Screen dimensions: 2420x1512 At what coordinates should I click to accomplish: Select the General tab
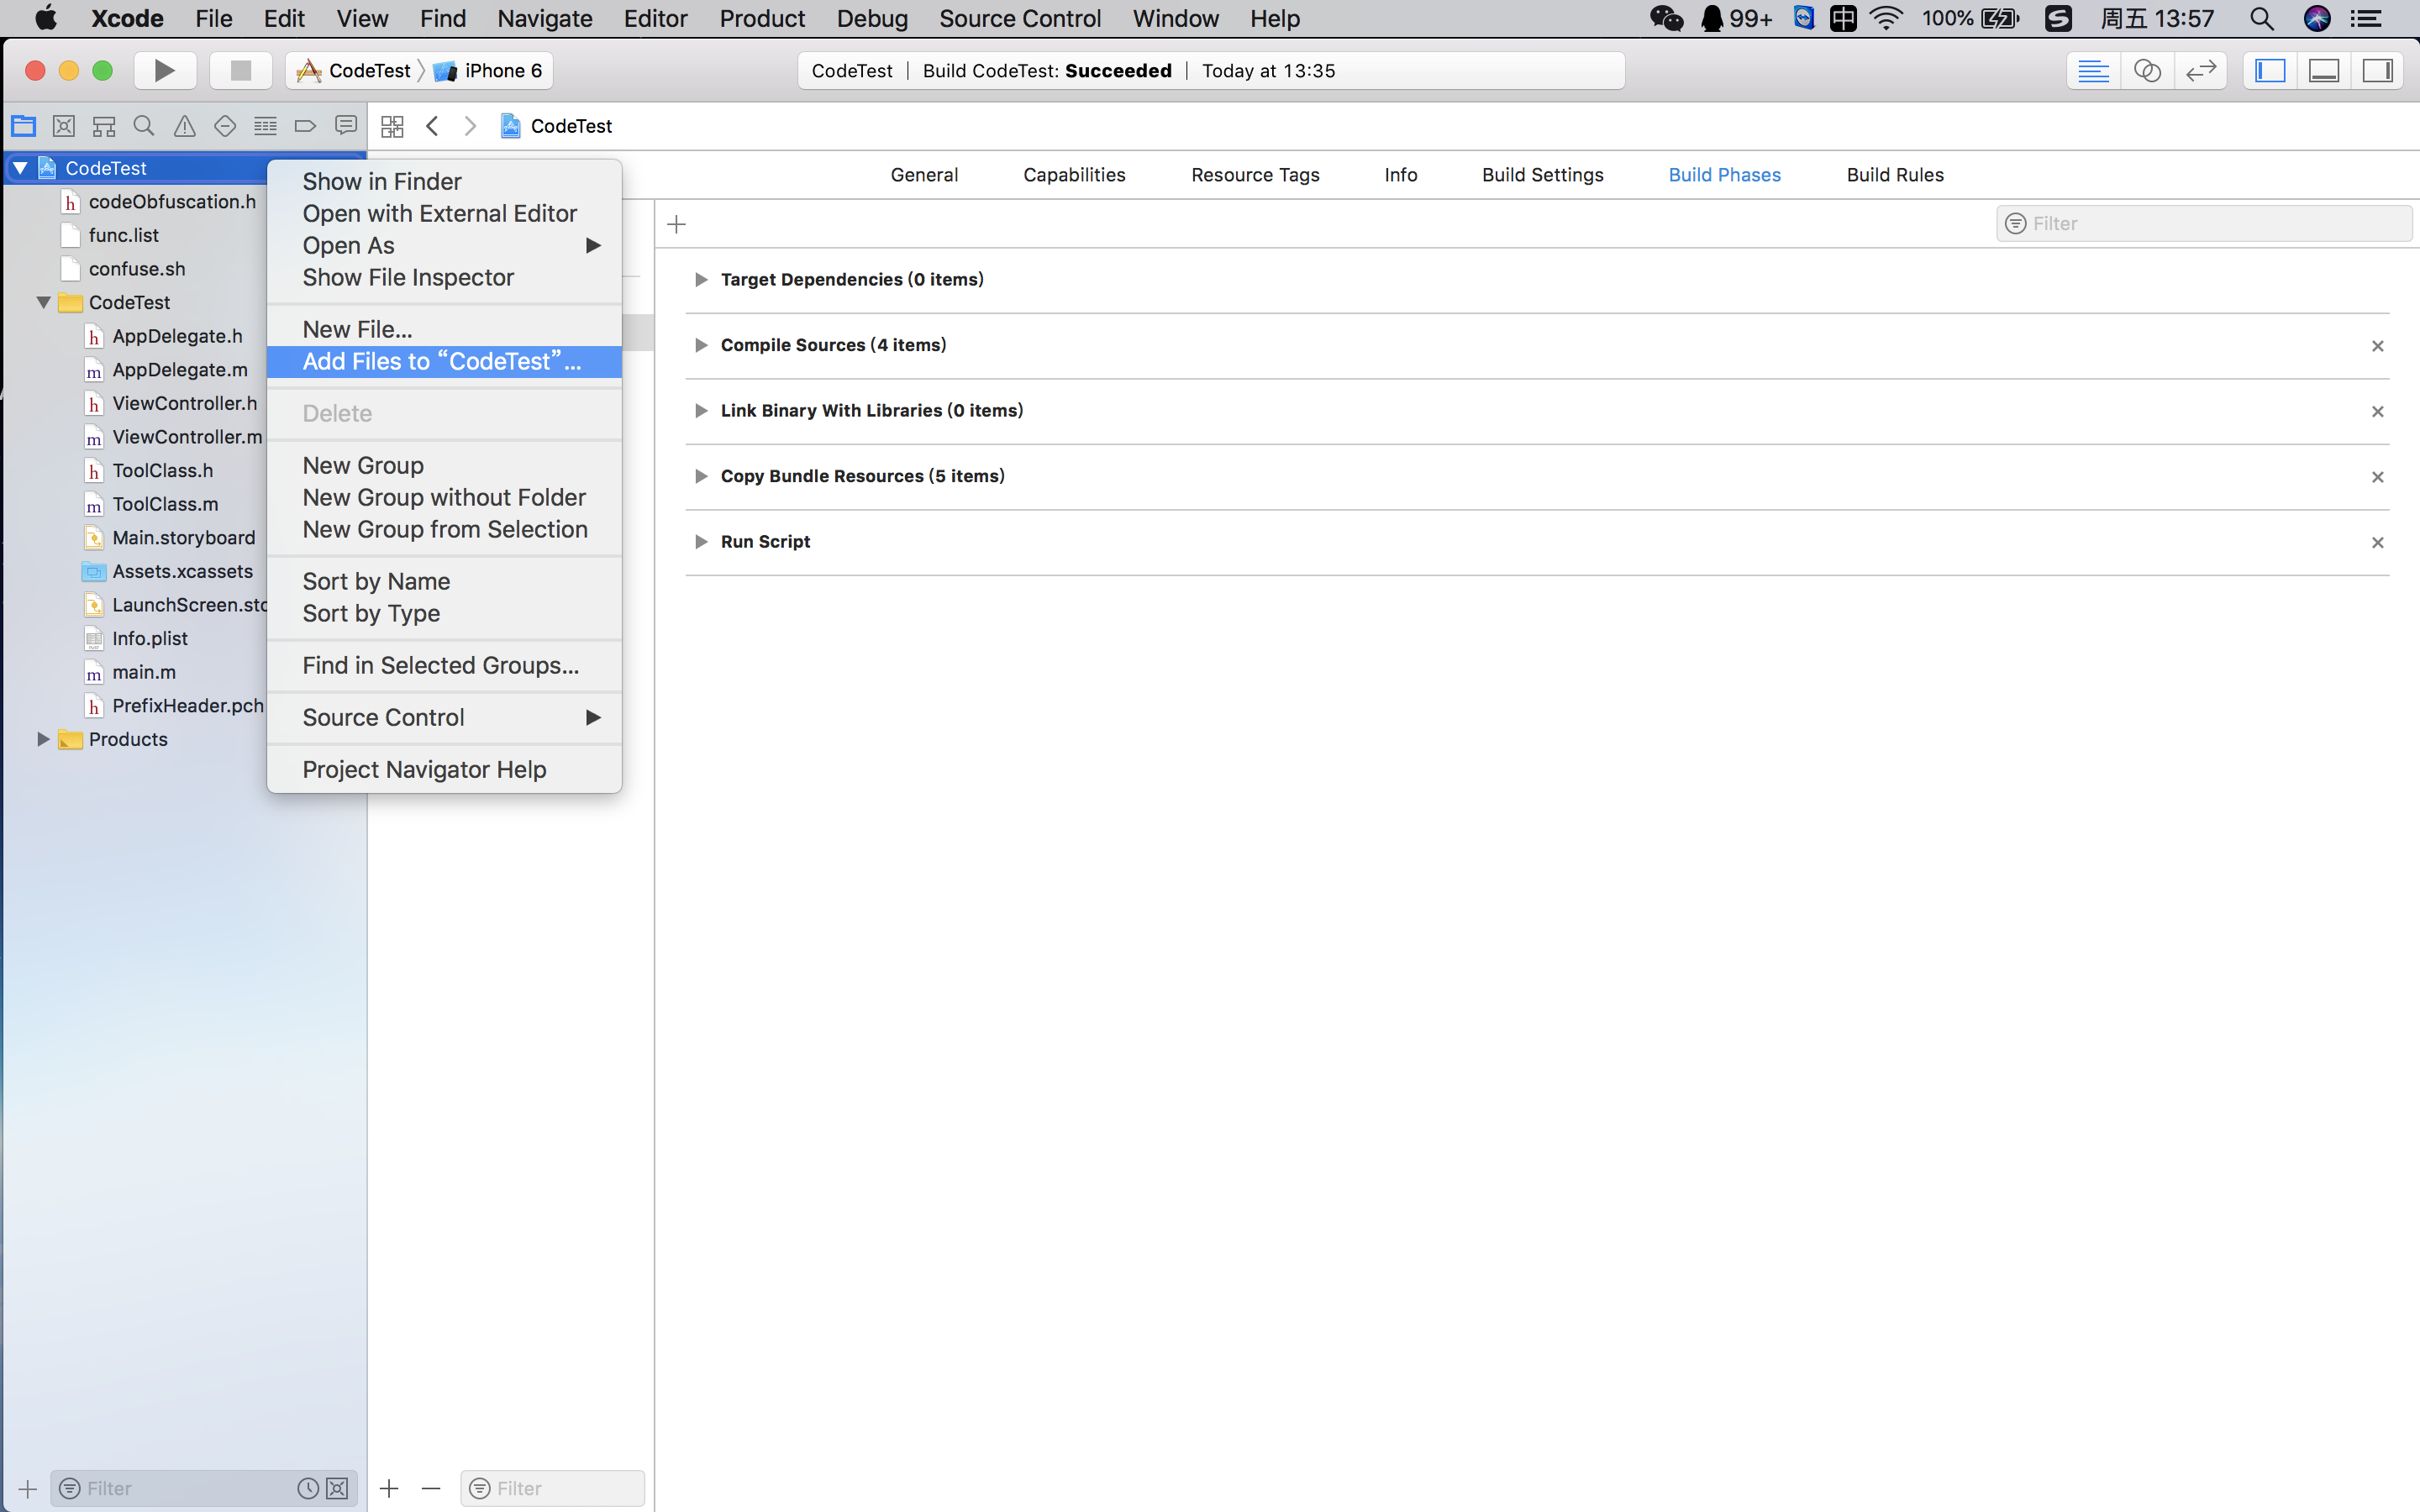(923, 174)
